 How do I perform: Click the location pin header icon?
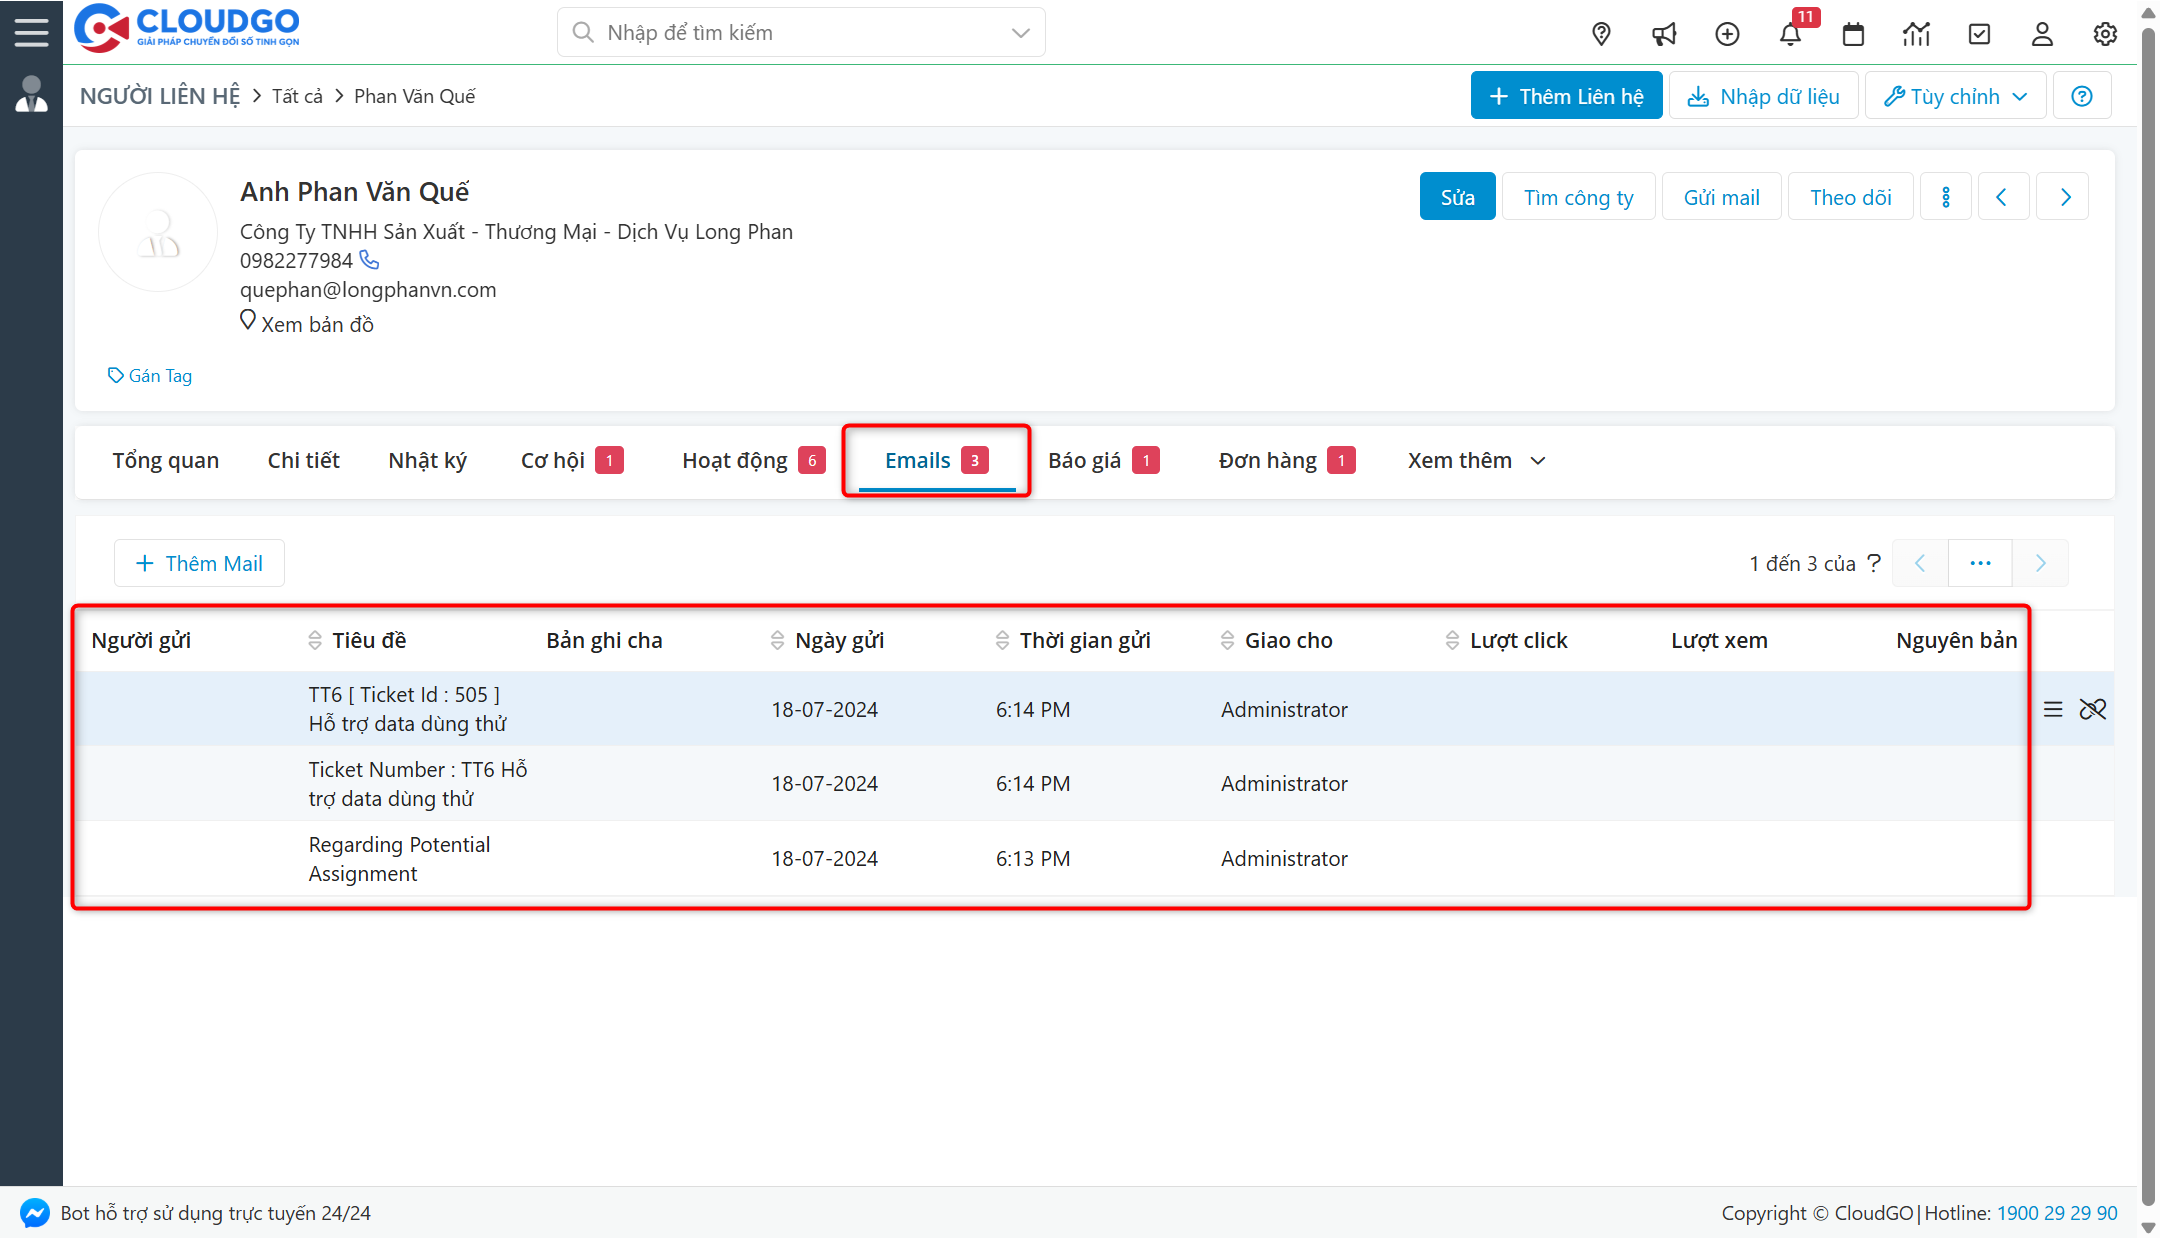click(1601, 34)
